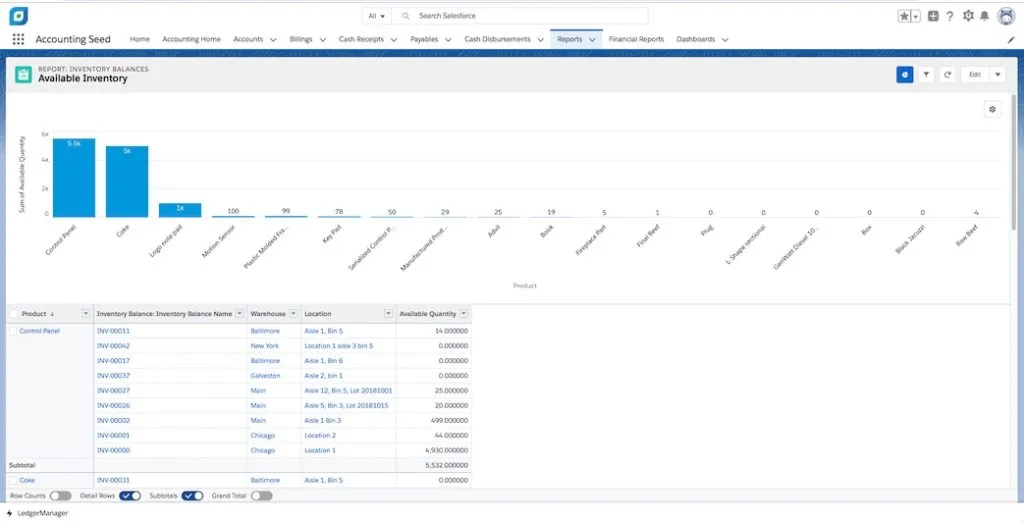The width and height of the screenshot is (1024, 523).
Task: Go to the Accounting Home tab
Action: click(x=191, y=39)
